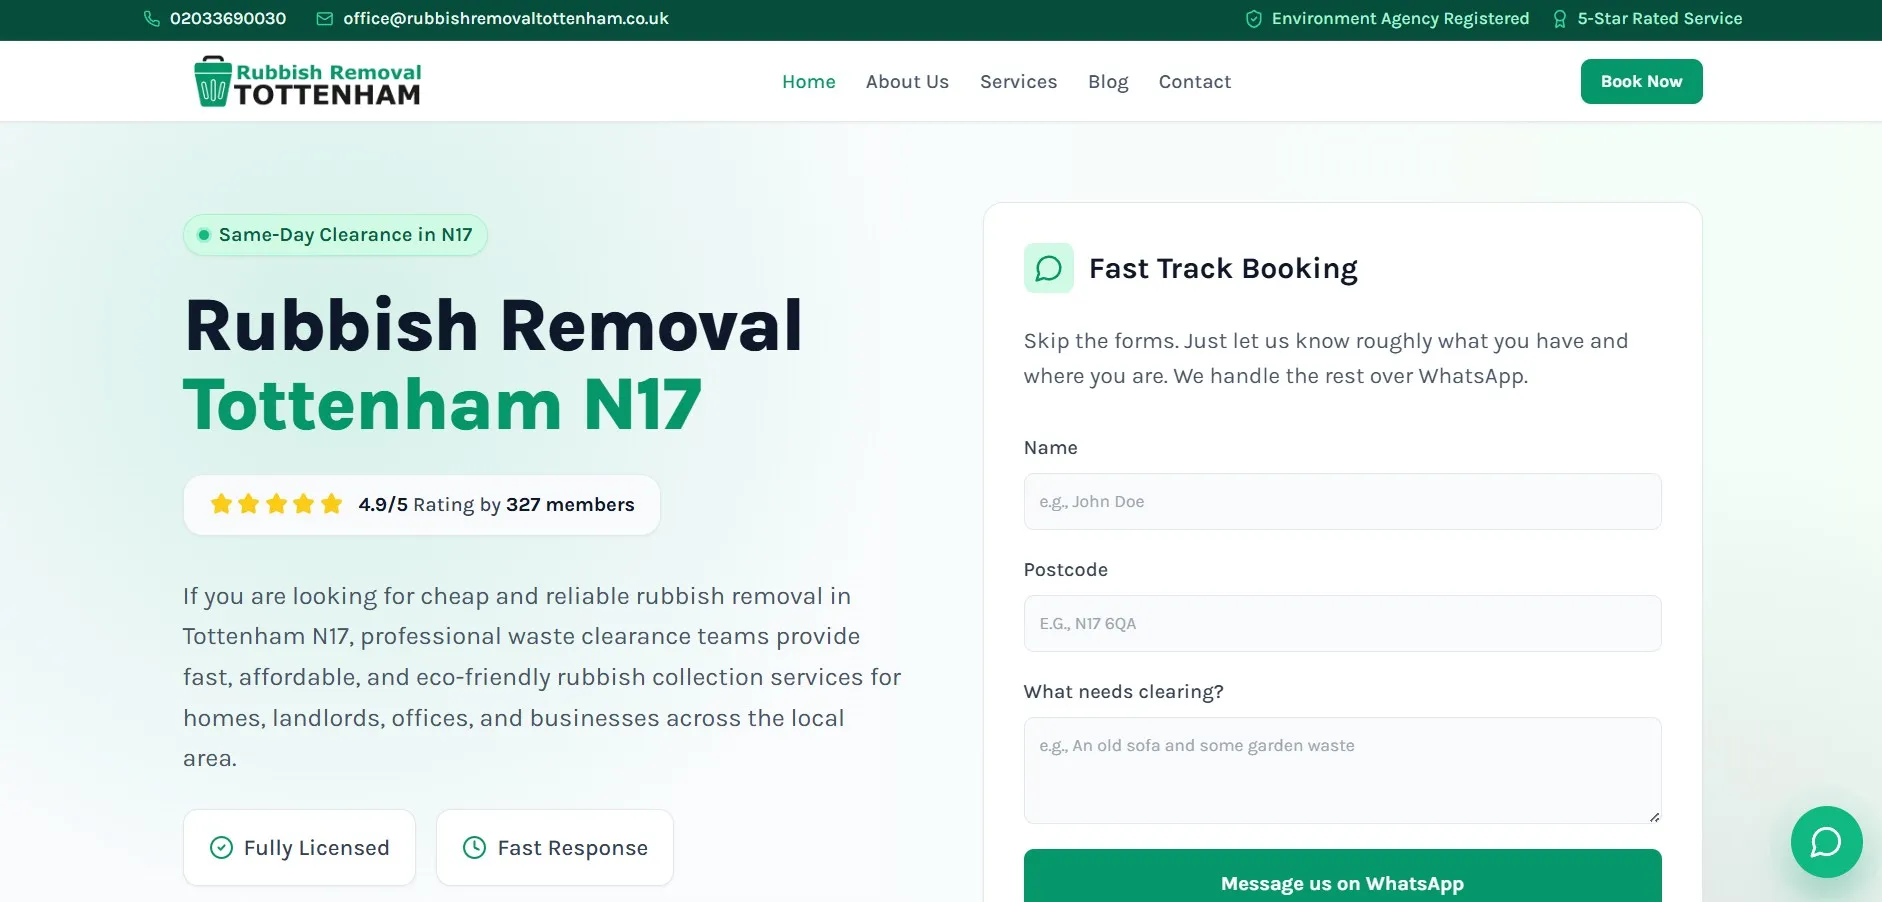Click the first gold rating star
1882x902 pixels.
click(x=221, y=504)
